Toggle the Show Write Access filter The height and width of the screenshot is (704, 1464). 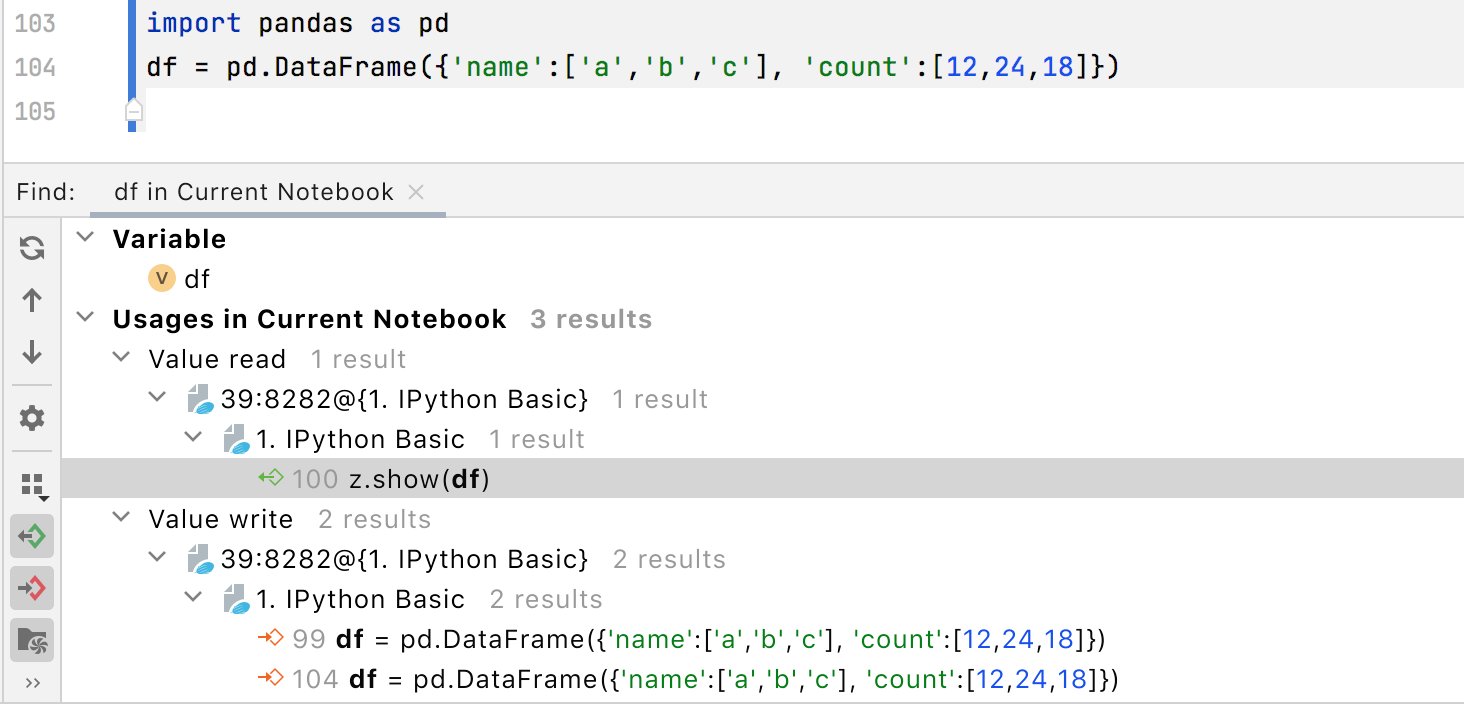click(x=31, y=588)
